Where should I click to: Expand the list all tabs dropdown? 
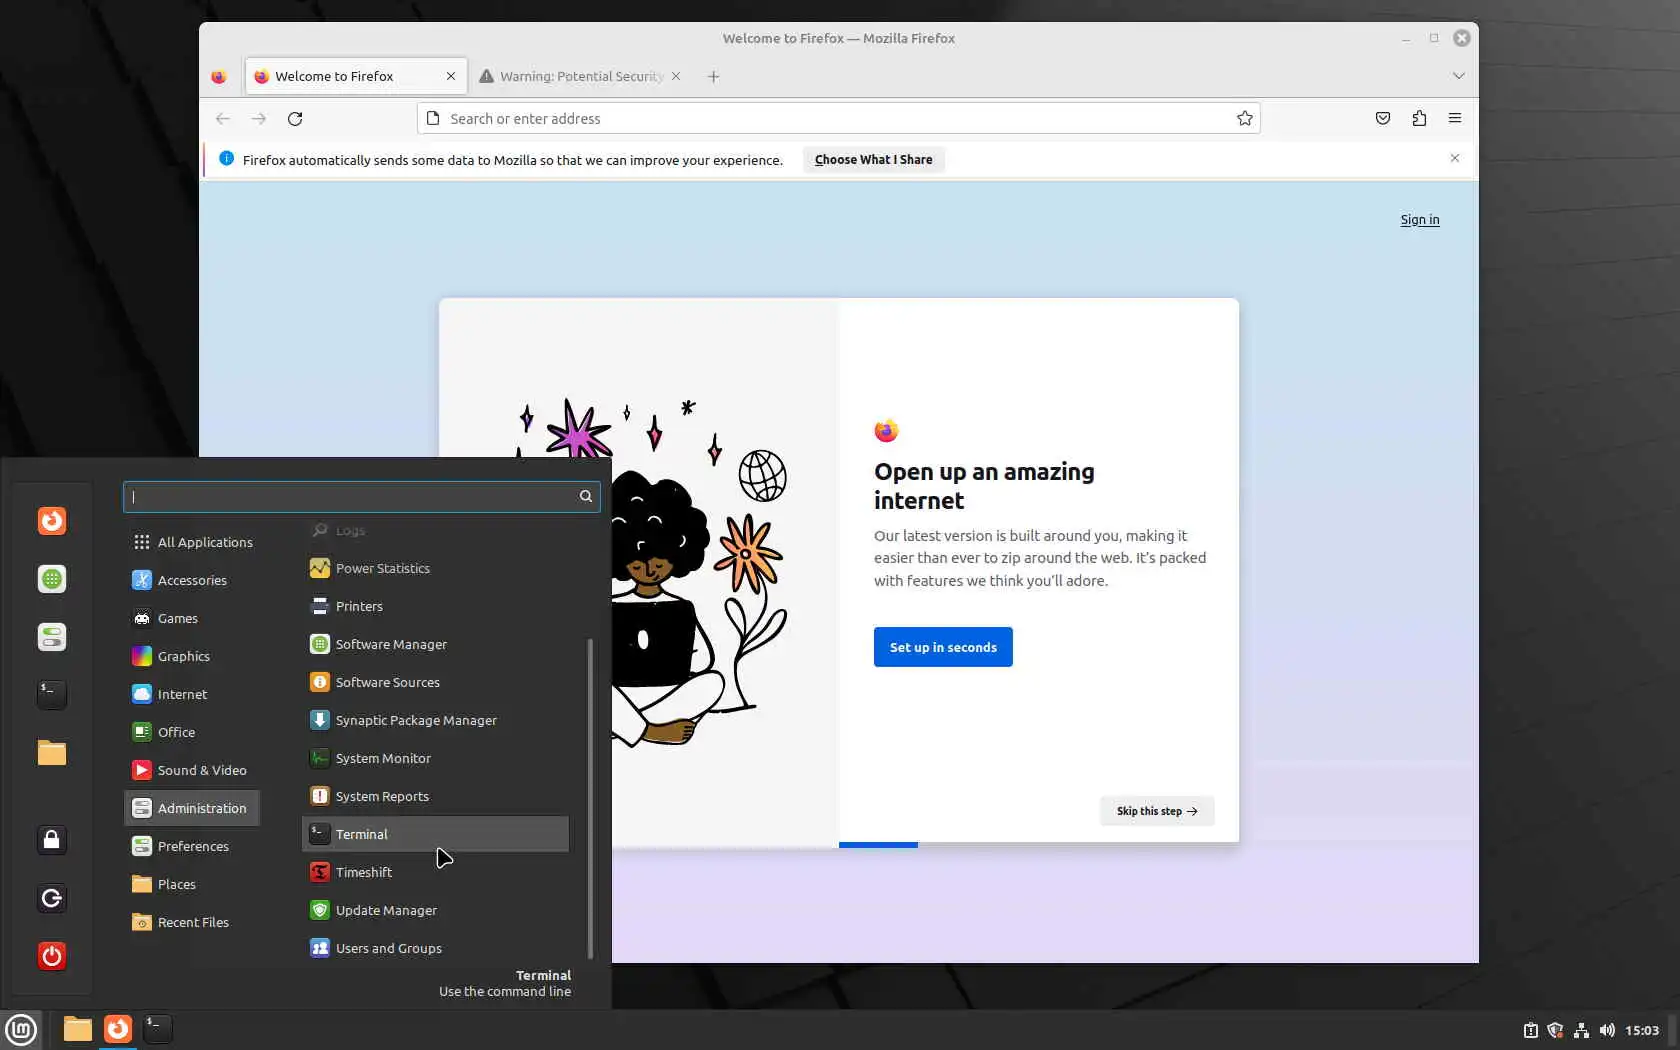pos(1458,77)
